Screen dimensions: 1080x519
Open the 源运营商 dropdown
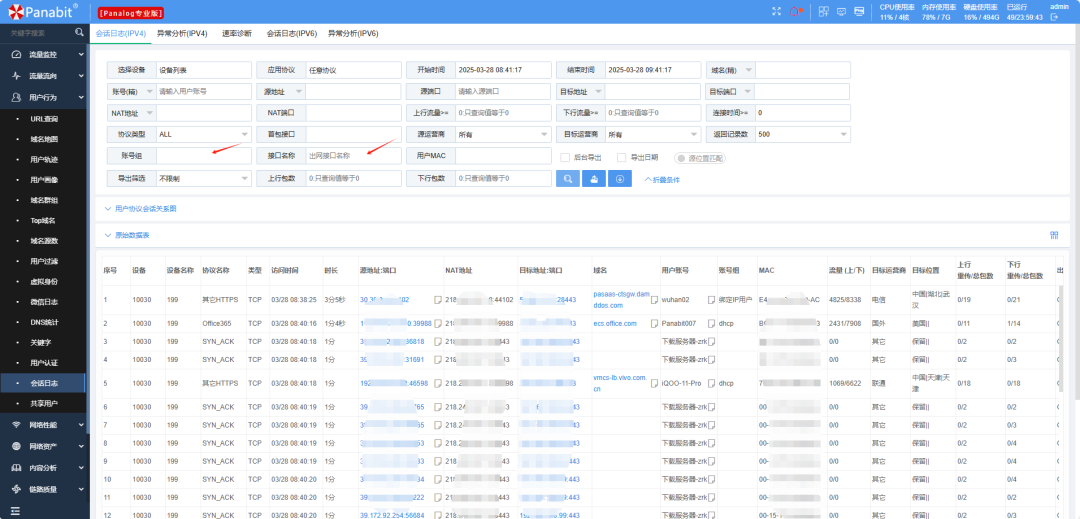[503, 134]
